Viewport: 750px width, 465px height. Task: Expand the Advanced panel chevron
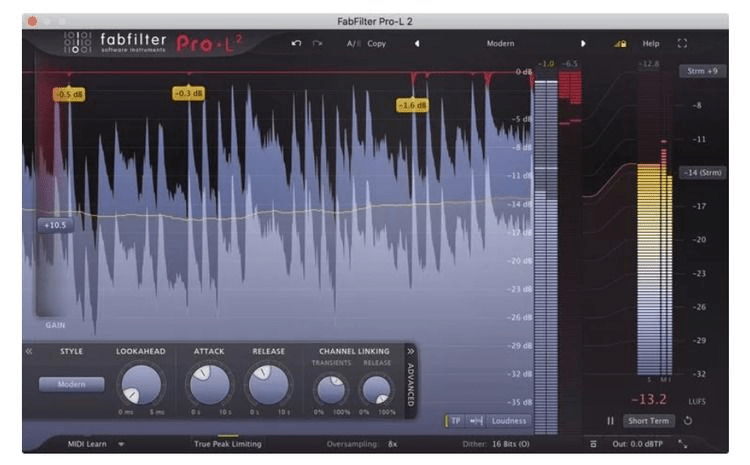click(x=410, y=351)
